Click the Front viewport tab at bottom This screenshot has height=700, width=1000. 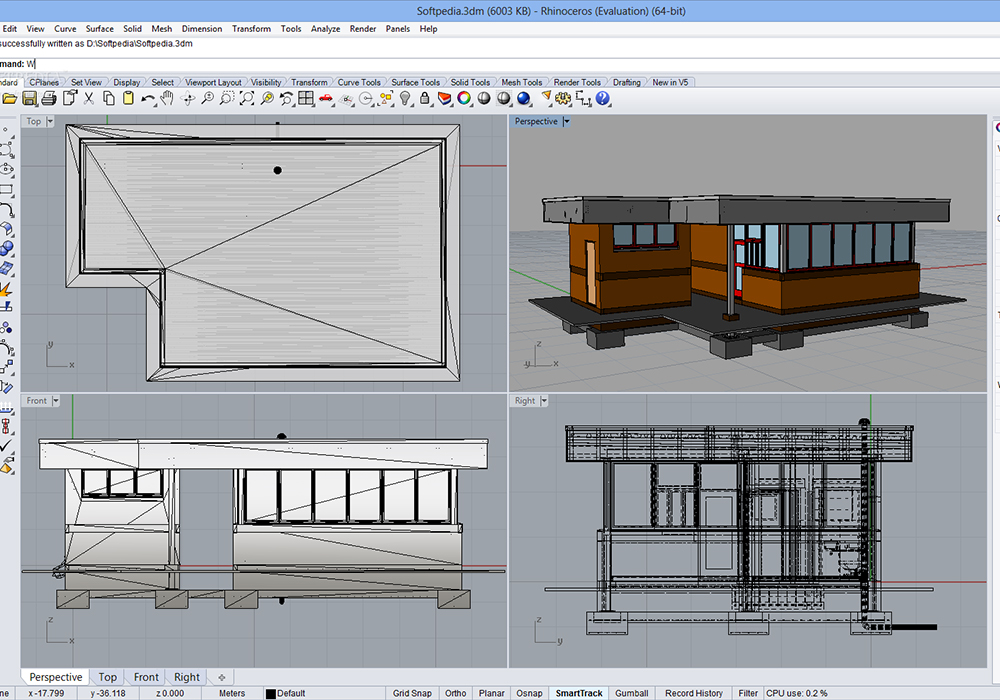click(146, 677)
